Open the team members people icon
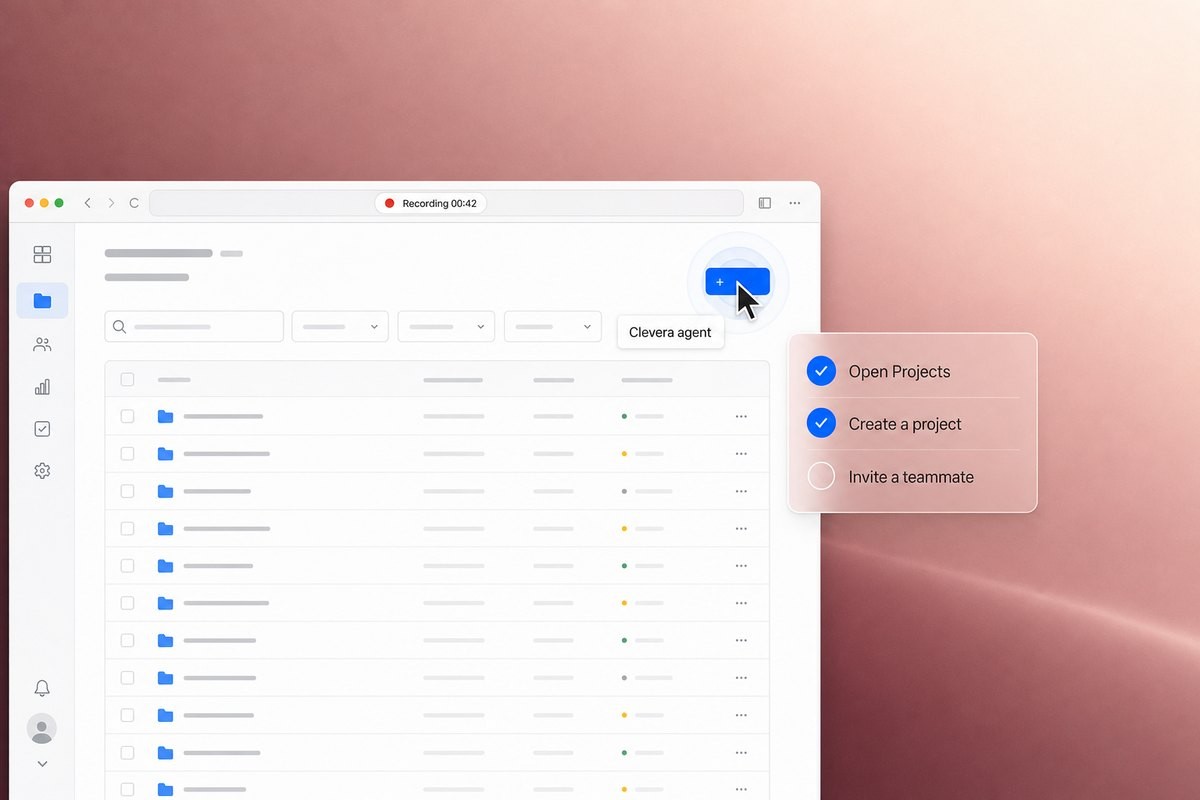 tap(42, 345)
